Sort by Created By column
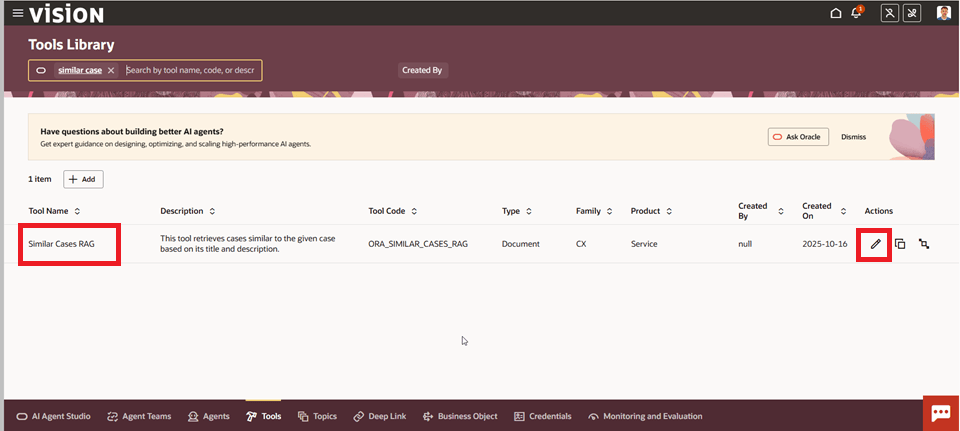The image size is (960, 431). [x=781, y=211]
